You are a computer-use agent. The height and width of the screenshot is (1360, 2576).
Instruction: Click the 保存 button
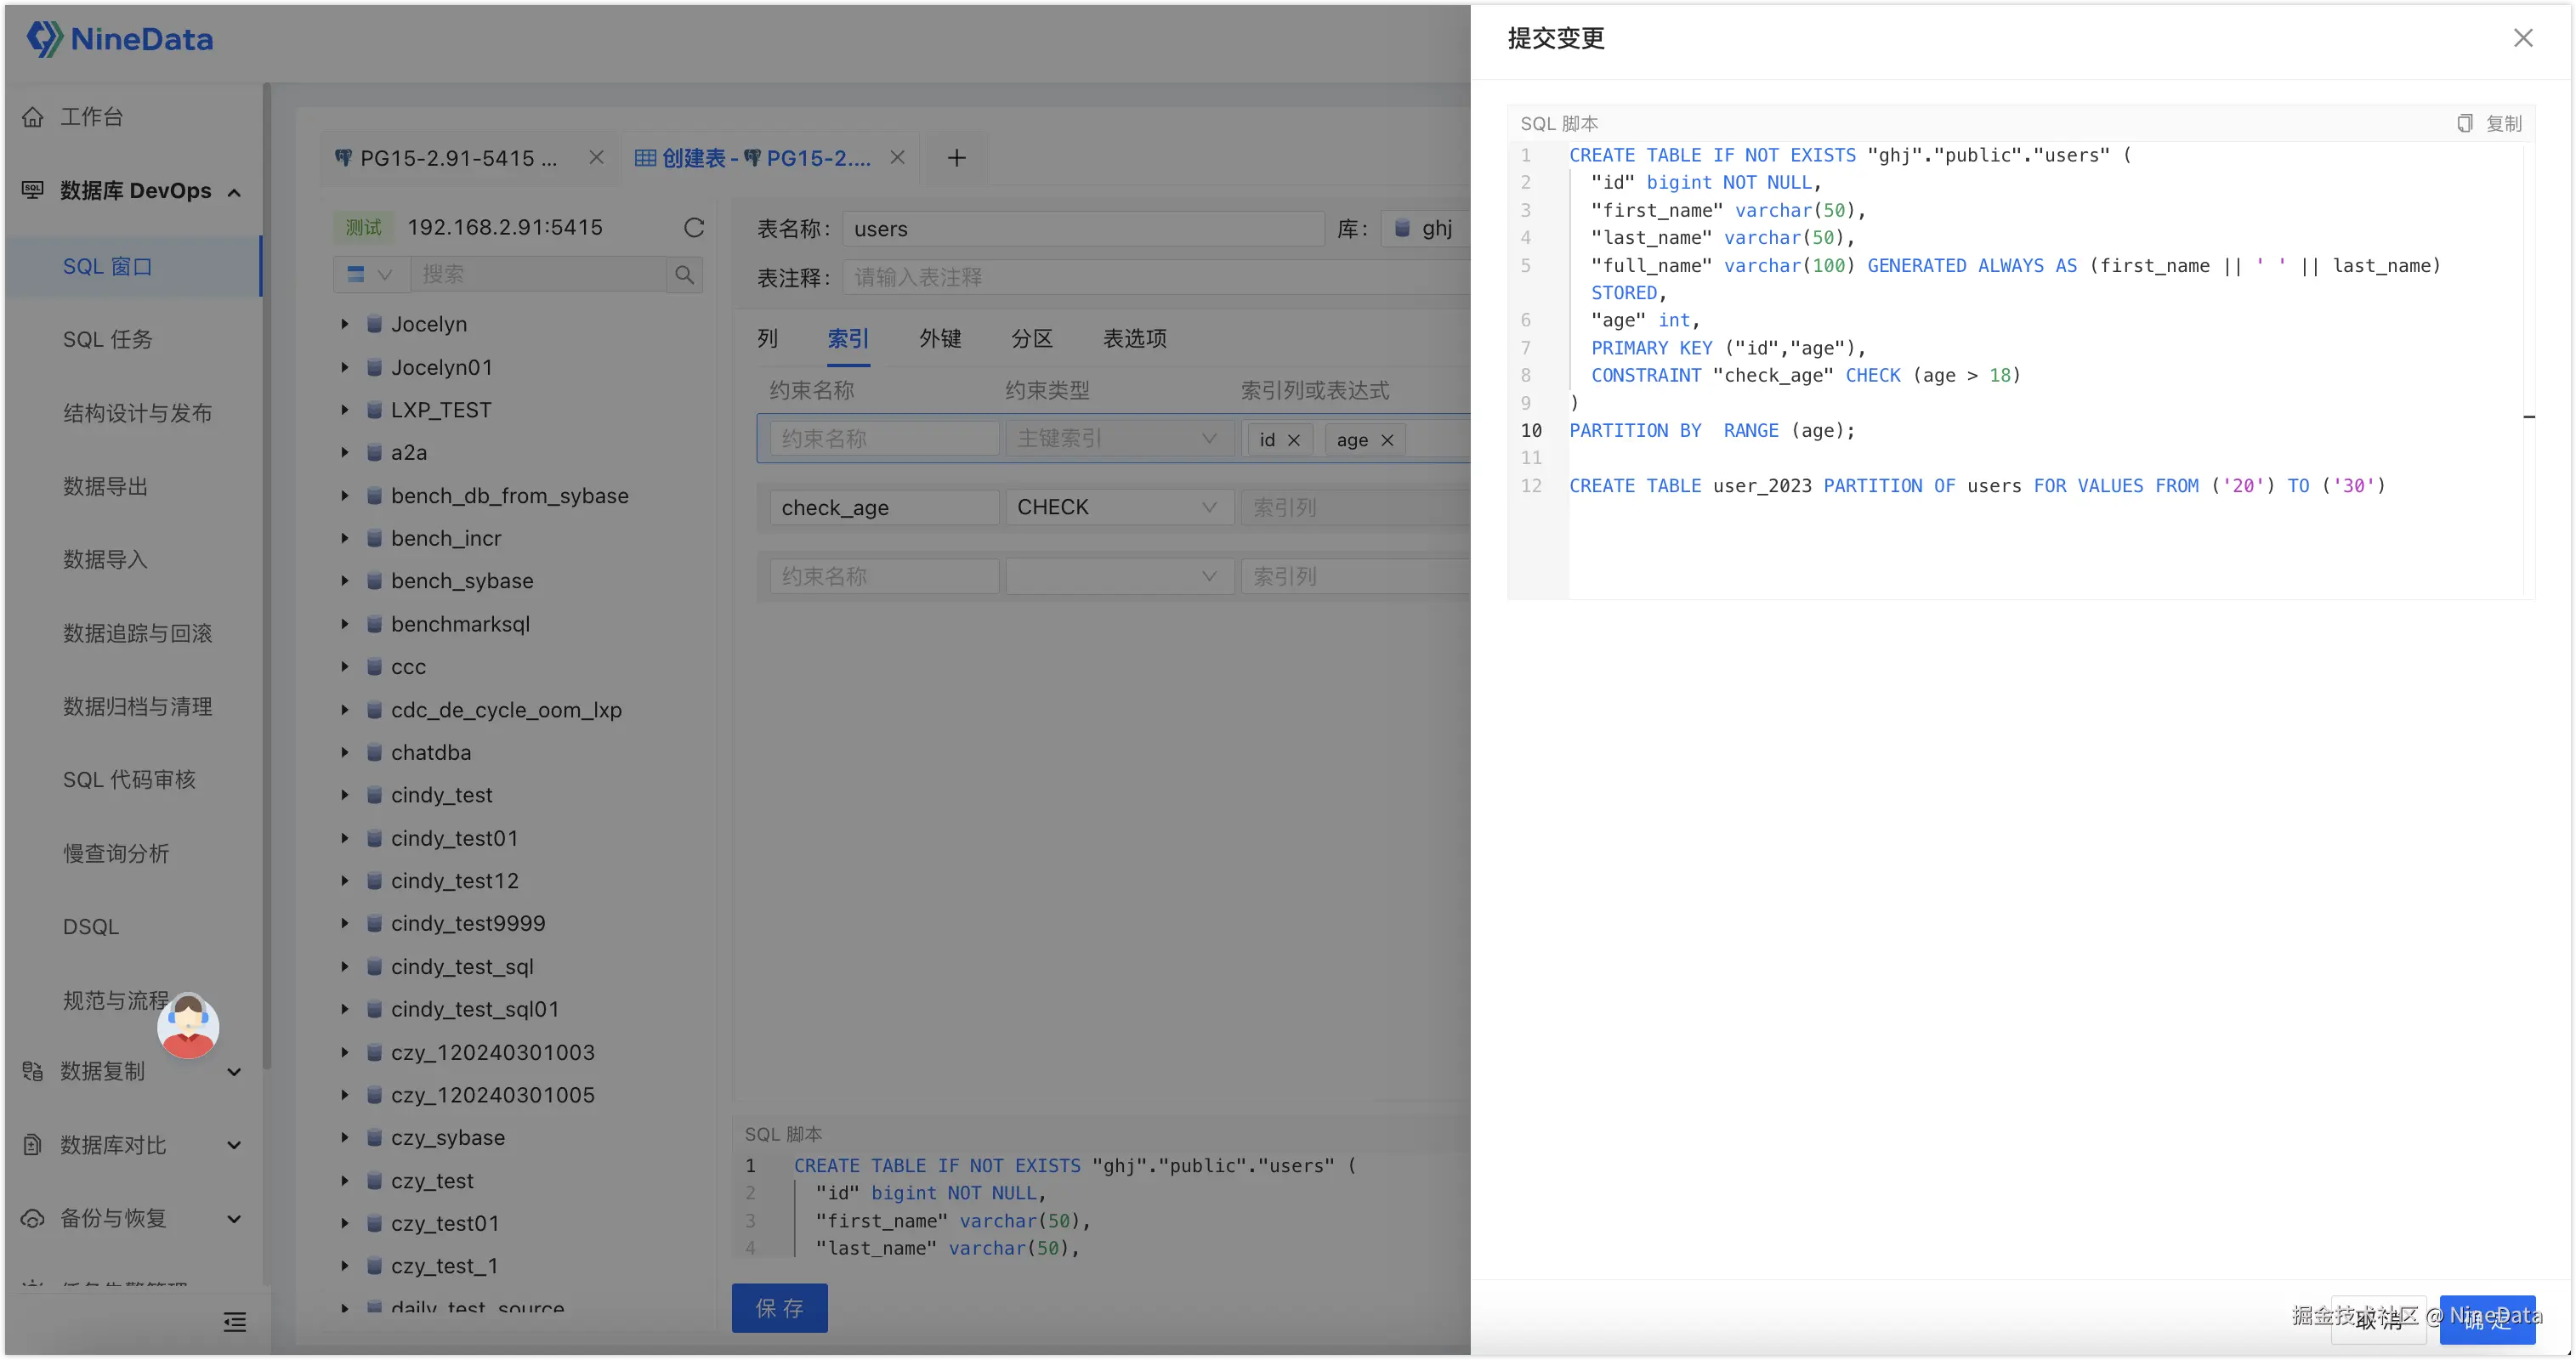(779, 1308)
